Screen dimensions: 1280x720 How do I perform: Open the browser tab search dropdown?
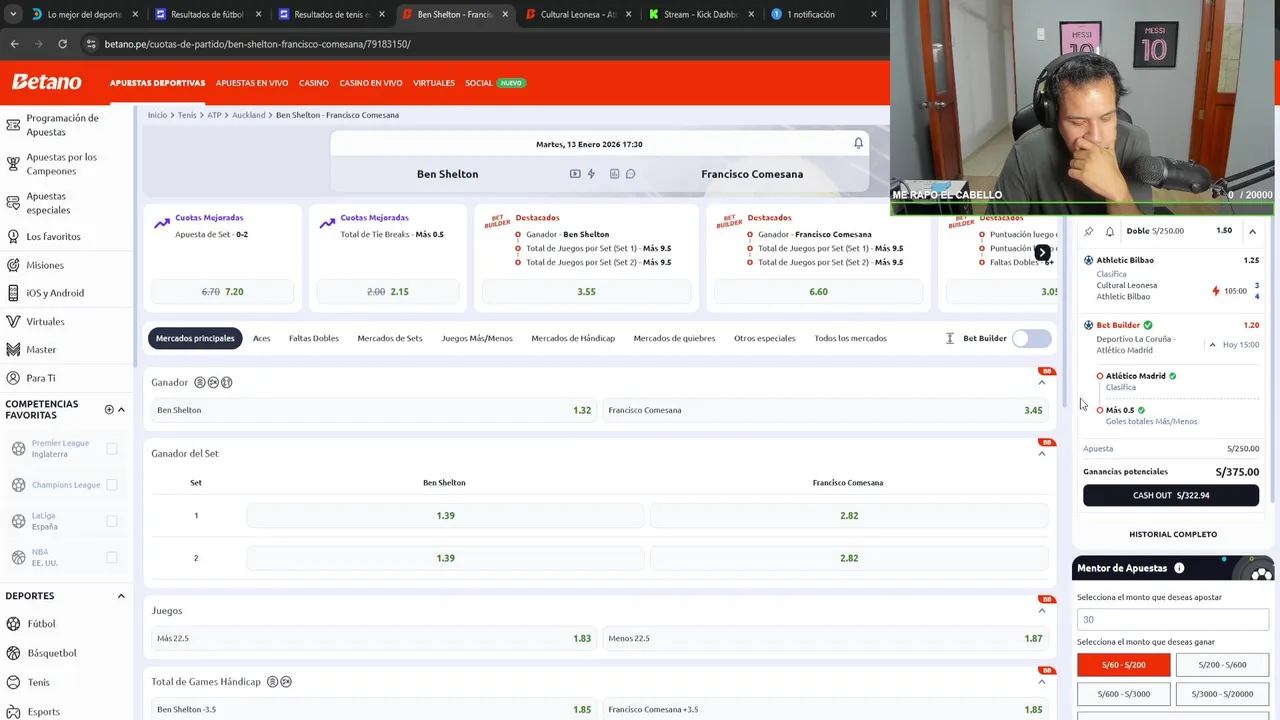pos(12,14)
